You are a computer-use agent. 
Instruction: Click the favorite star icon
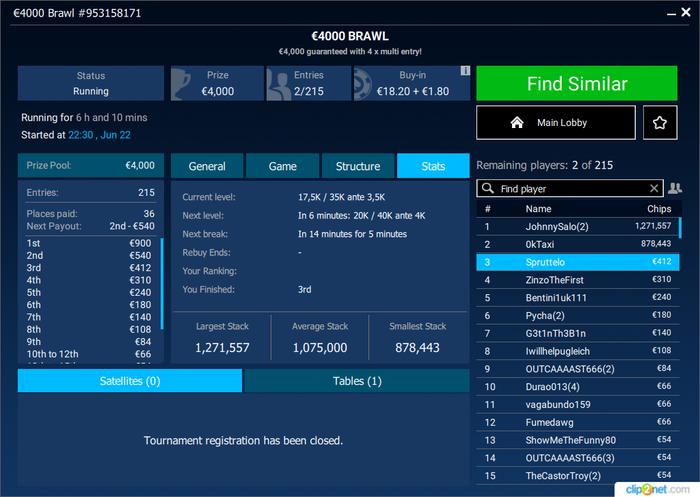660,123
